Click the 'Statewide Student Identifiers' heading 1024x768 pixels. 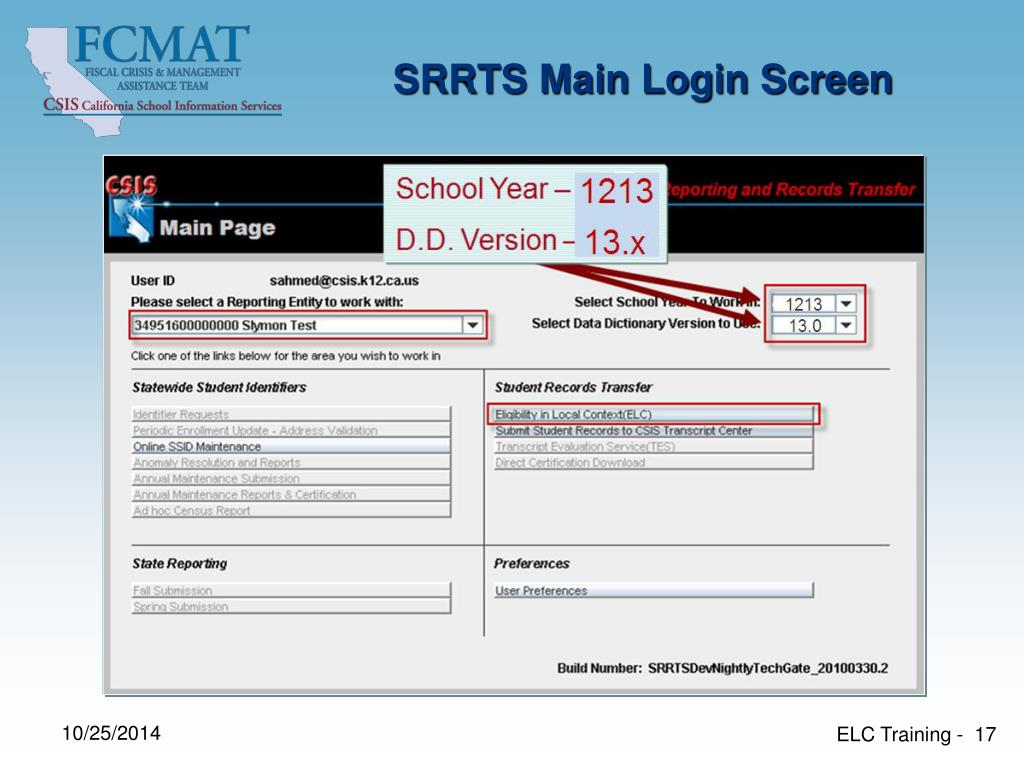tap(219, 387)
